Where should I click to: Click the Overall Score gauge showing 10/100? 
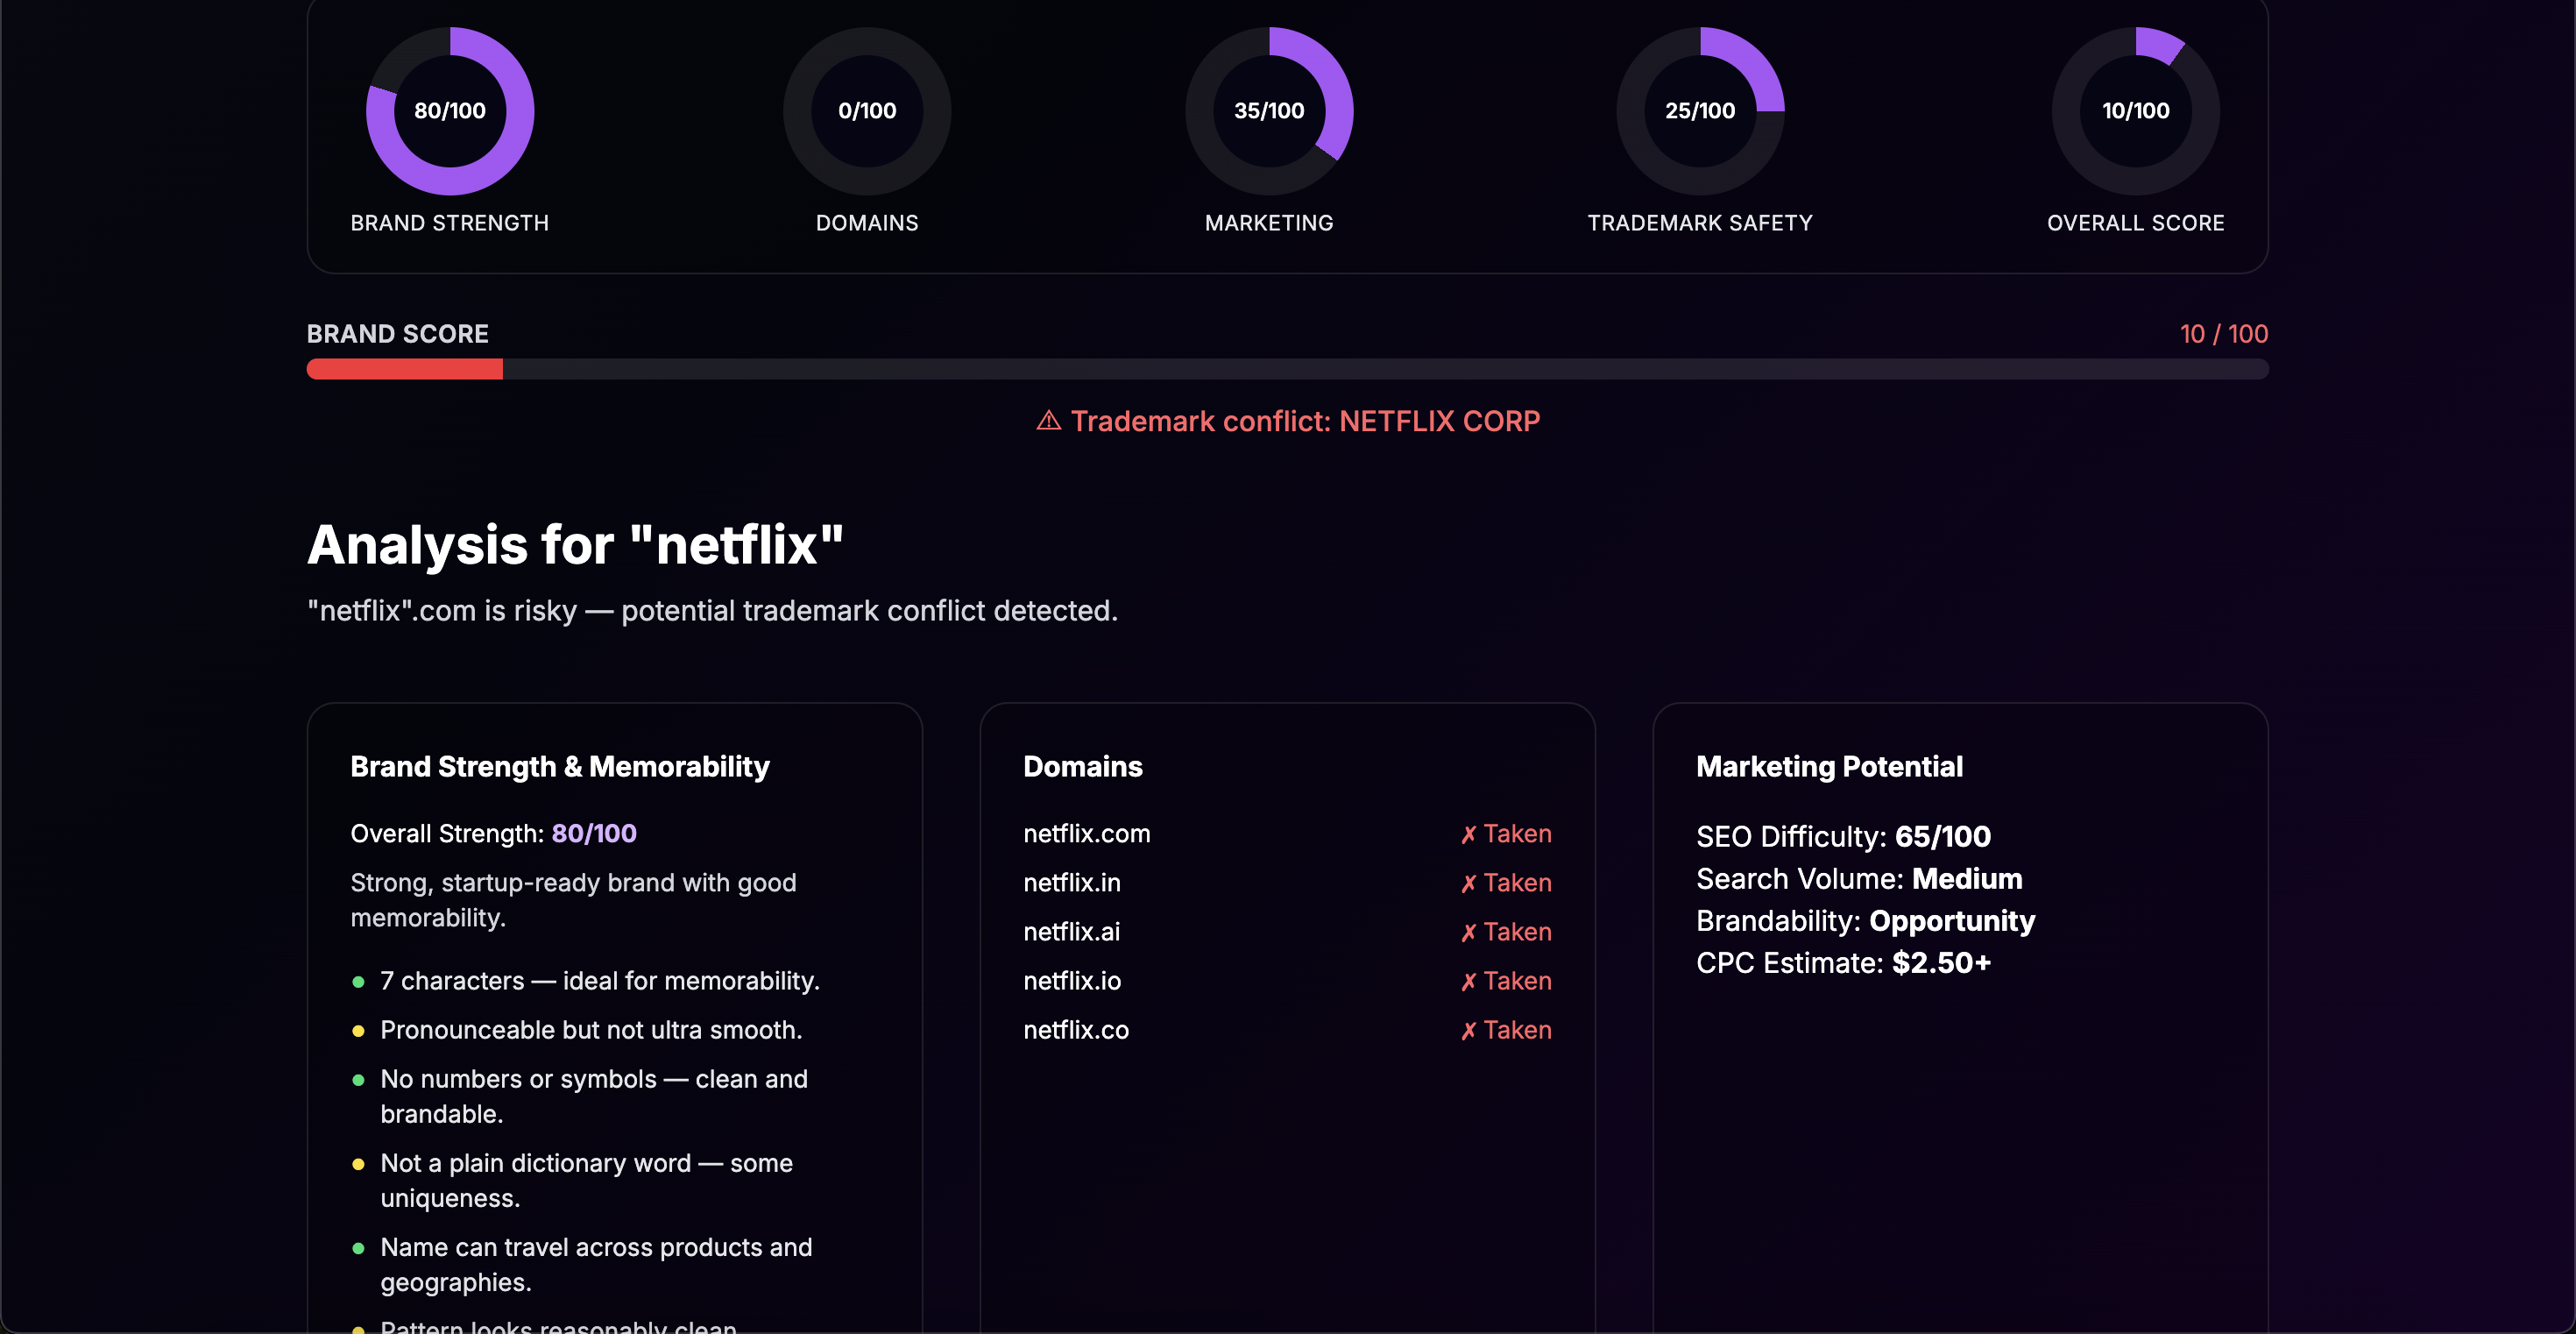2135,111
